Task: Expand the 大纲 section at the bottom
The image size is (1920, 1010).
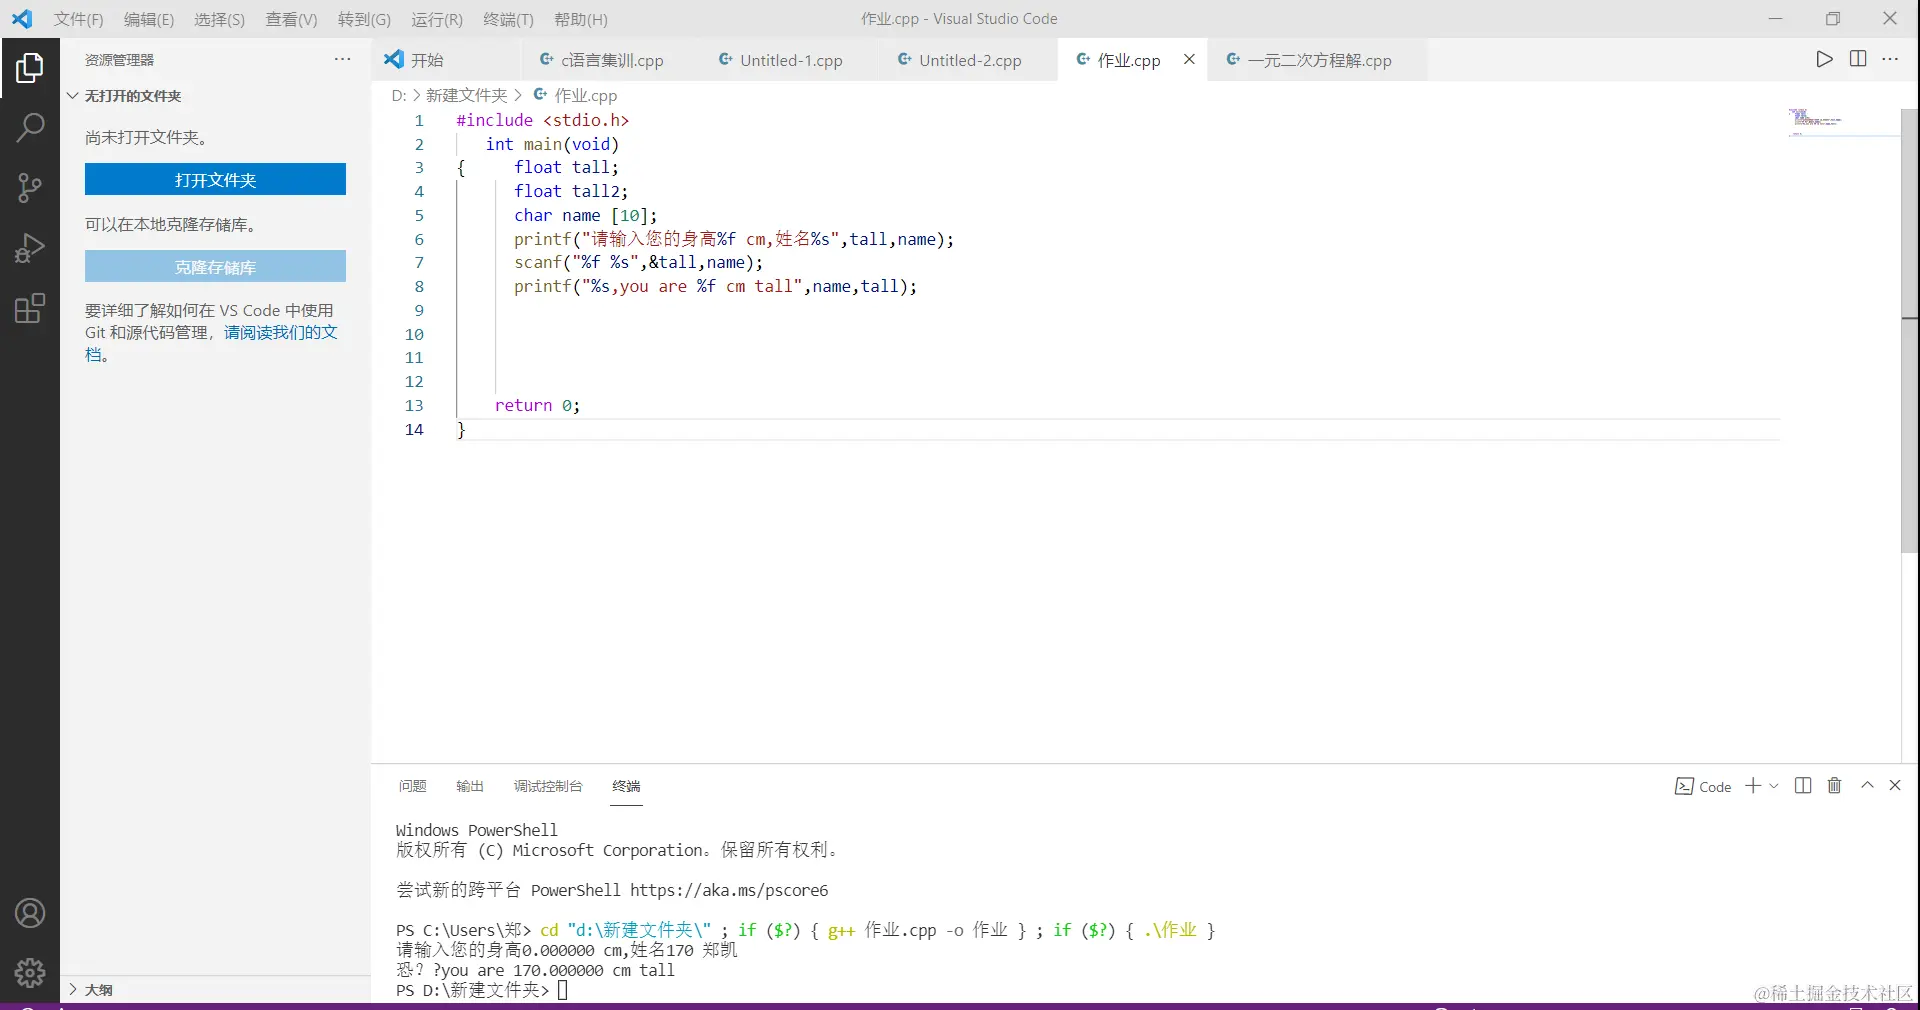Action: tap(72, 990)
